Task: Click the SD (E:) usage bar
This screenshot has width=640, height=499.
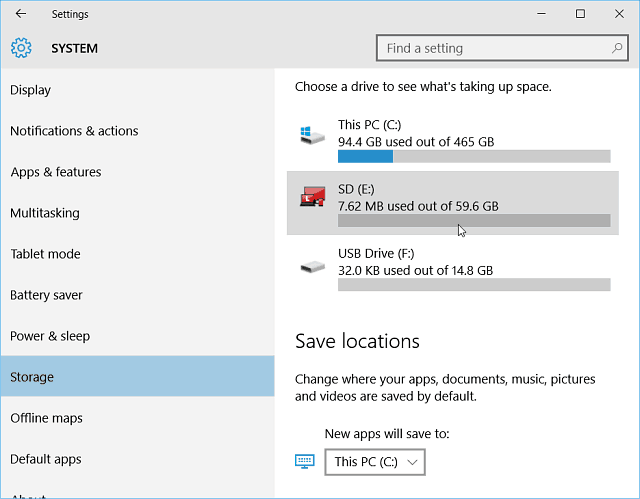Action: click(x=474, y=221)
